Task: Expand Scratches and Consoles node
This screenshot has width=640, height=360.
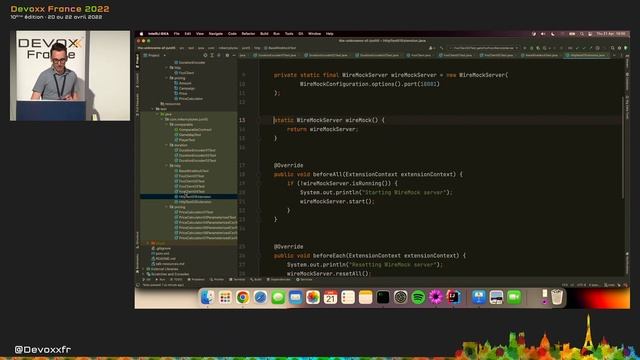Action: pos(144,274)
